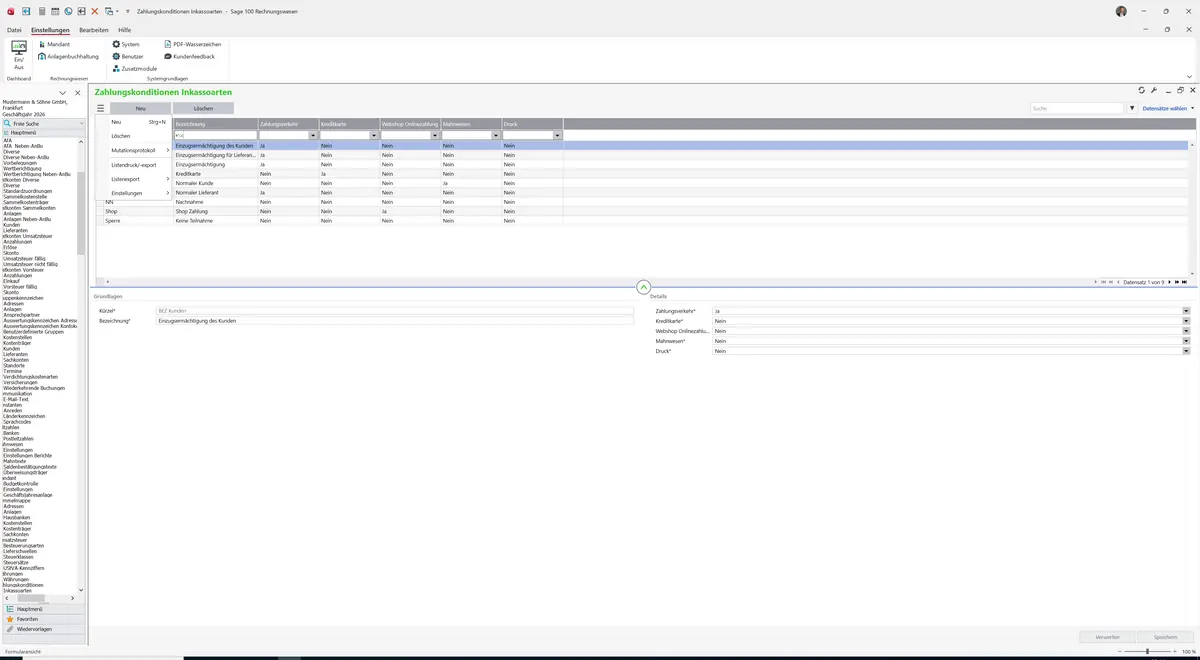Click the red X icon in the quick access toolbar
Viewport: 1200px width, 660px height.
pos(95,11)
